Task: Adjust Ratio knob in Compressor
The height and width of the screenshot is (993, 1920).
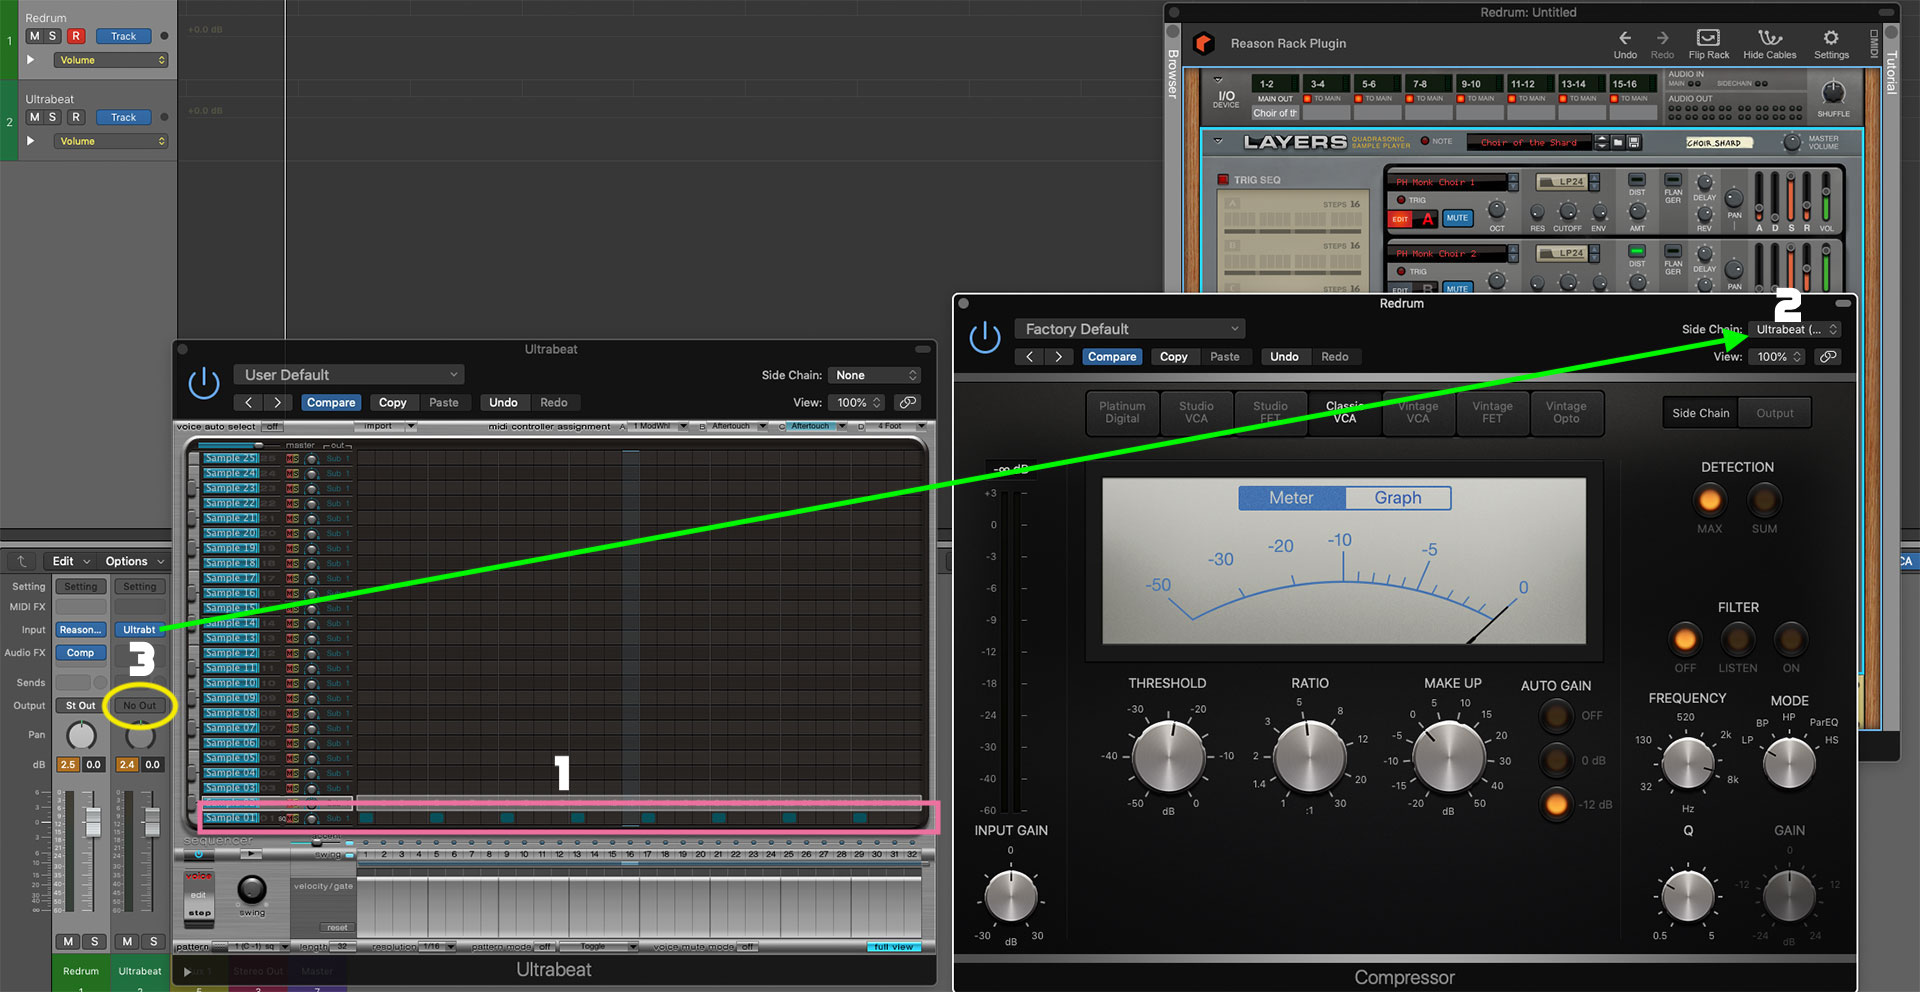Action: tap(1309, 756)
